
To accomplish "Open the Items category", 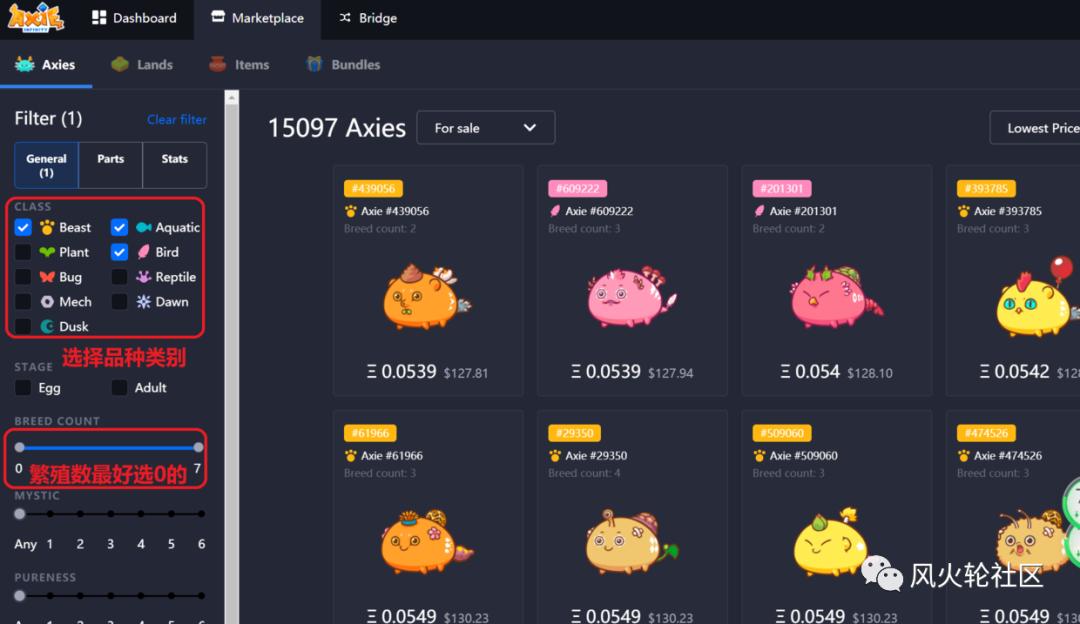I will [239, 65].
